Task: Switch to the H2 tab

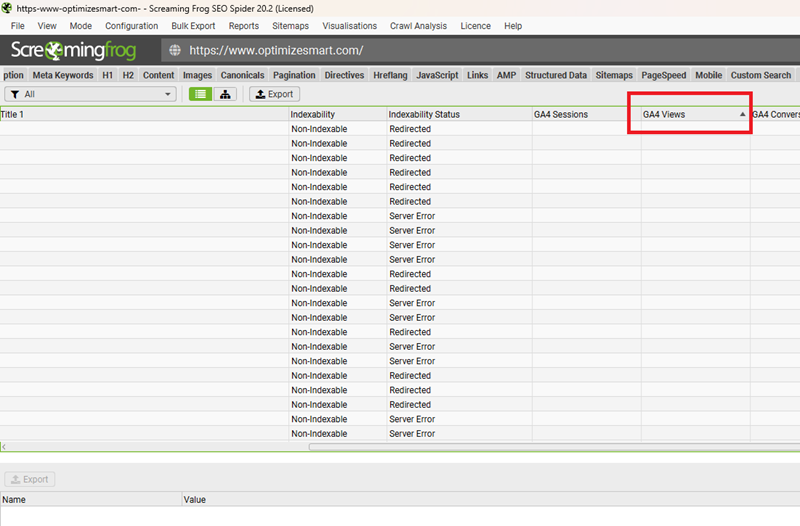Action: click(128, 75)
